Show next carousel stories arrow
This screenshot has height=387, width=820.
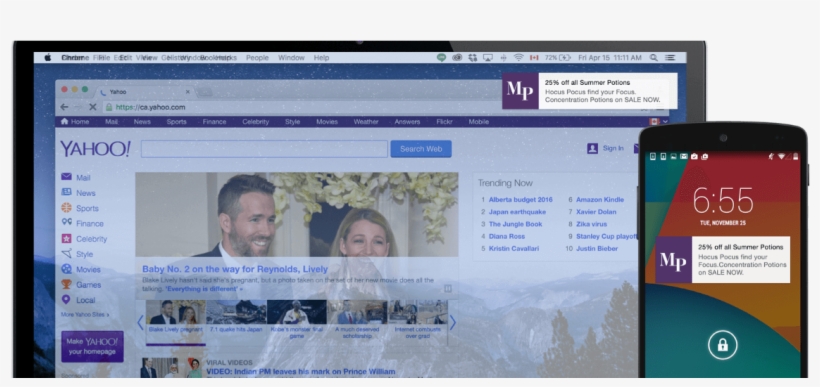453,323
